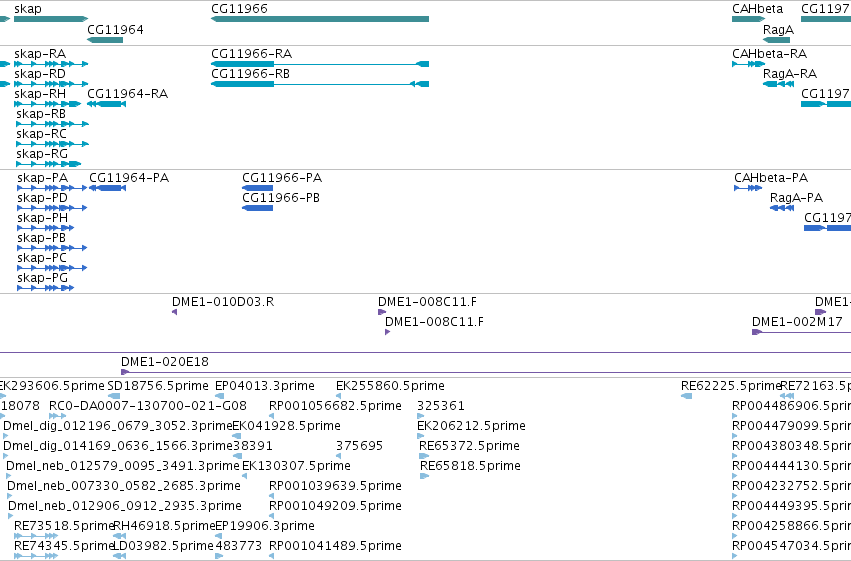Select EK130307.5prime
Screen dimensions: 851x561
(245, 476)
